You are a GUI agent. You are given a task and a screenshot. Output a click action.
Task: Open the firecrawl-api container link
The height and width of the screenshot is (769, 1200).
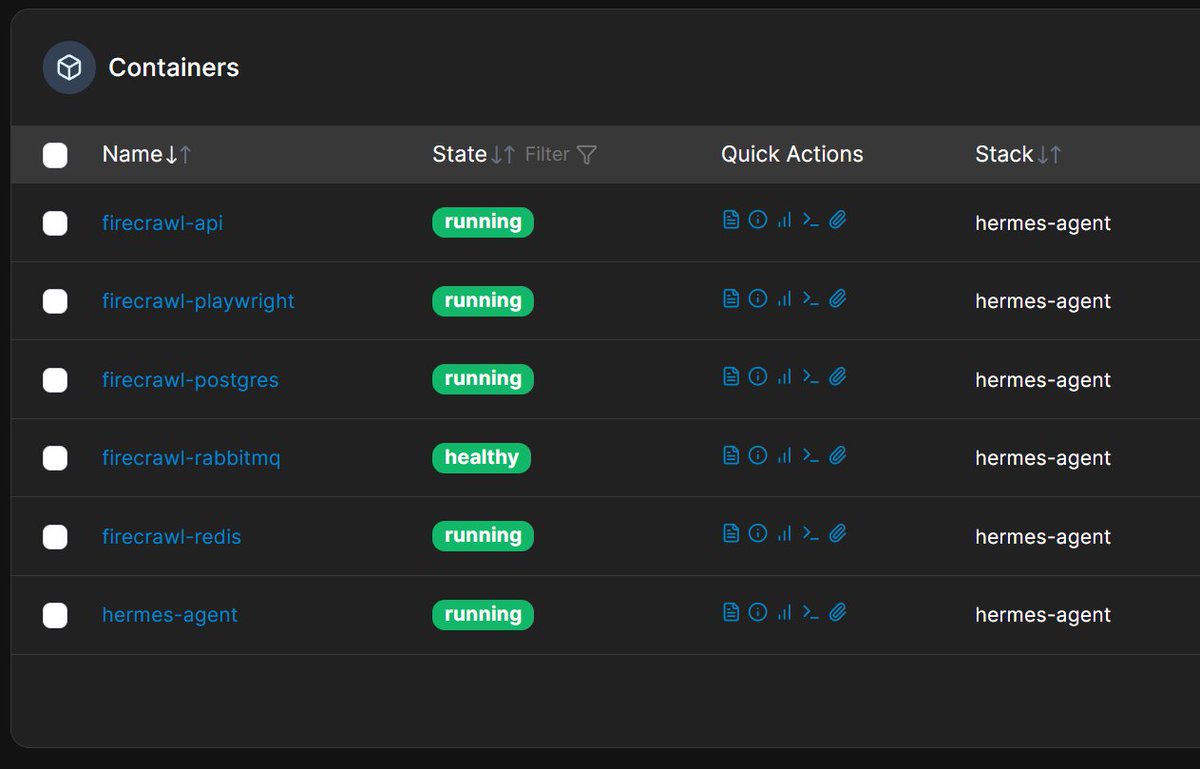162,223
